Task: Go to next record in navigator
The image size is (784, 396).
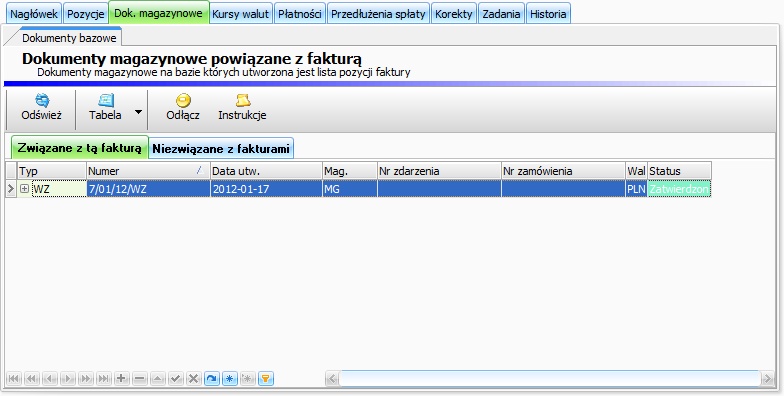Action: [68, 378]
